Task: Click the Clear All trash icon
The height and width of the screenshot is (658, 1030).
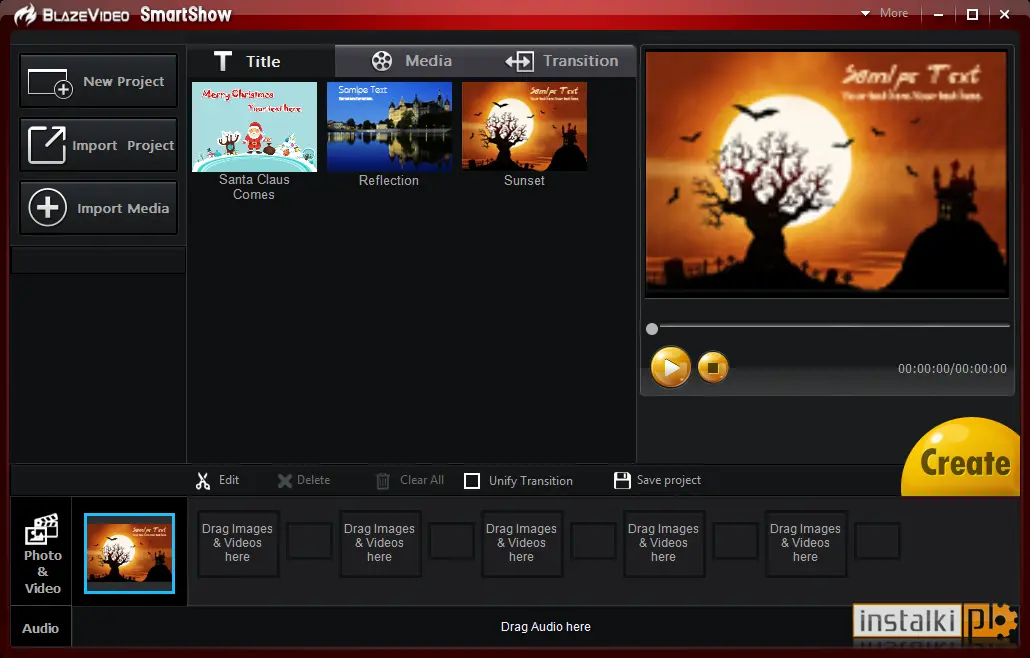Action: 382,481
